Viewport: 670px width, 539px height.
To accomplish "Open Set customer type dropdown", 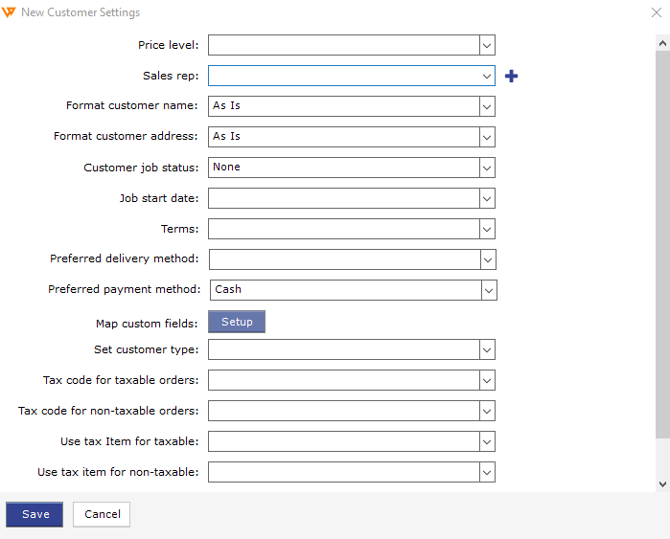I will point(487,350).
